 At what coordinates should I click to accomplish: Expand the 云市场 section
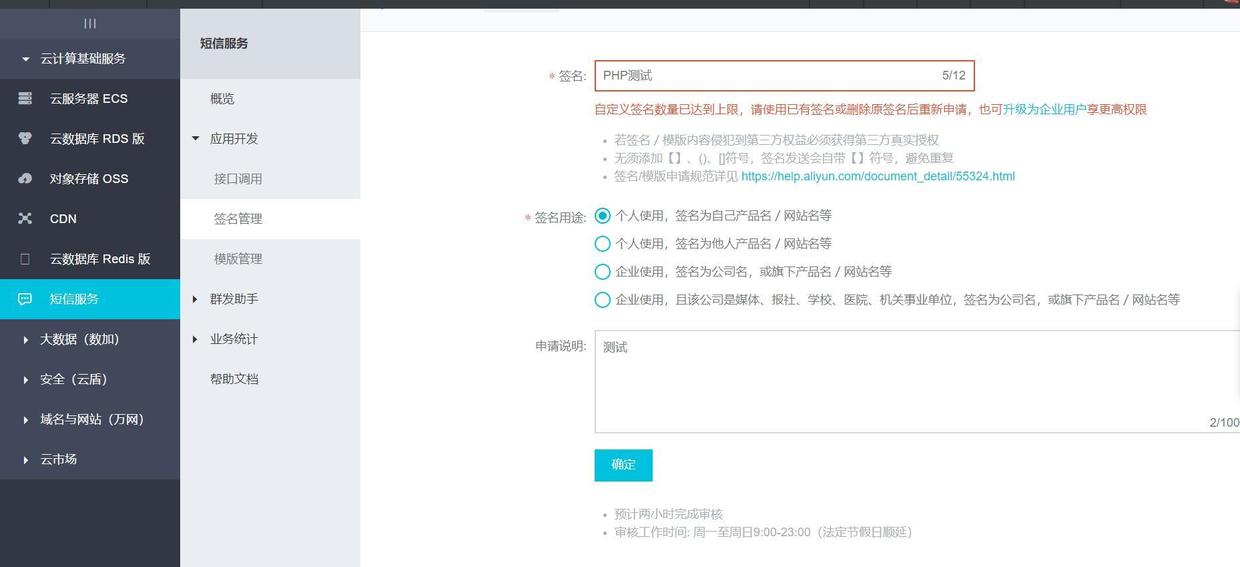click(26, 459)
